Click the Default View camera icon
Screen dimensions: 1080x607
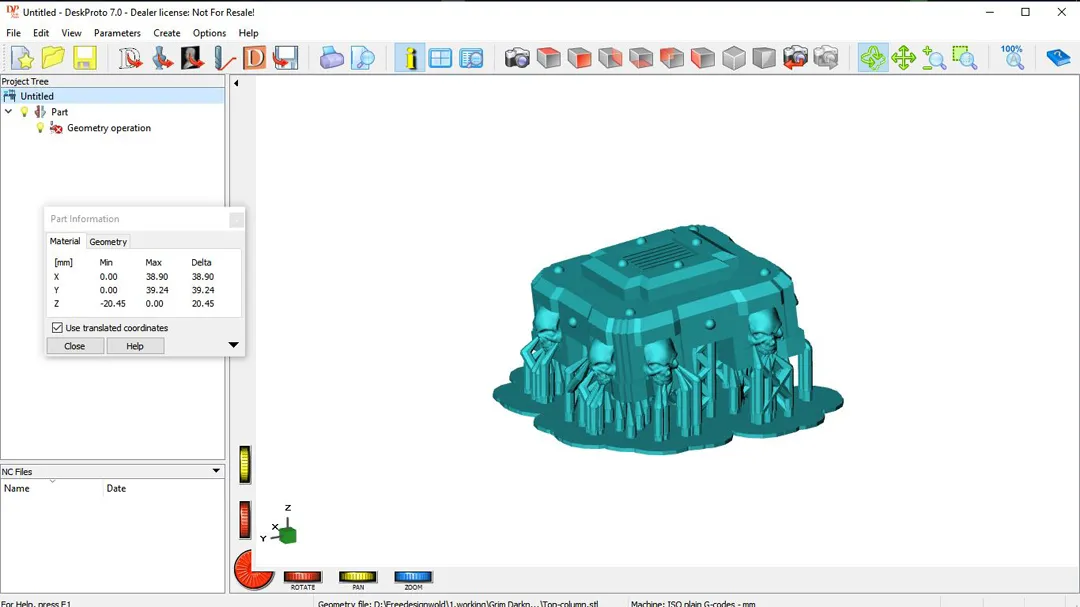pyautogui.click(x=517, y=58)
